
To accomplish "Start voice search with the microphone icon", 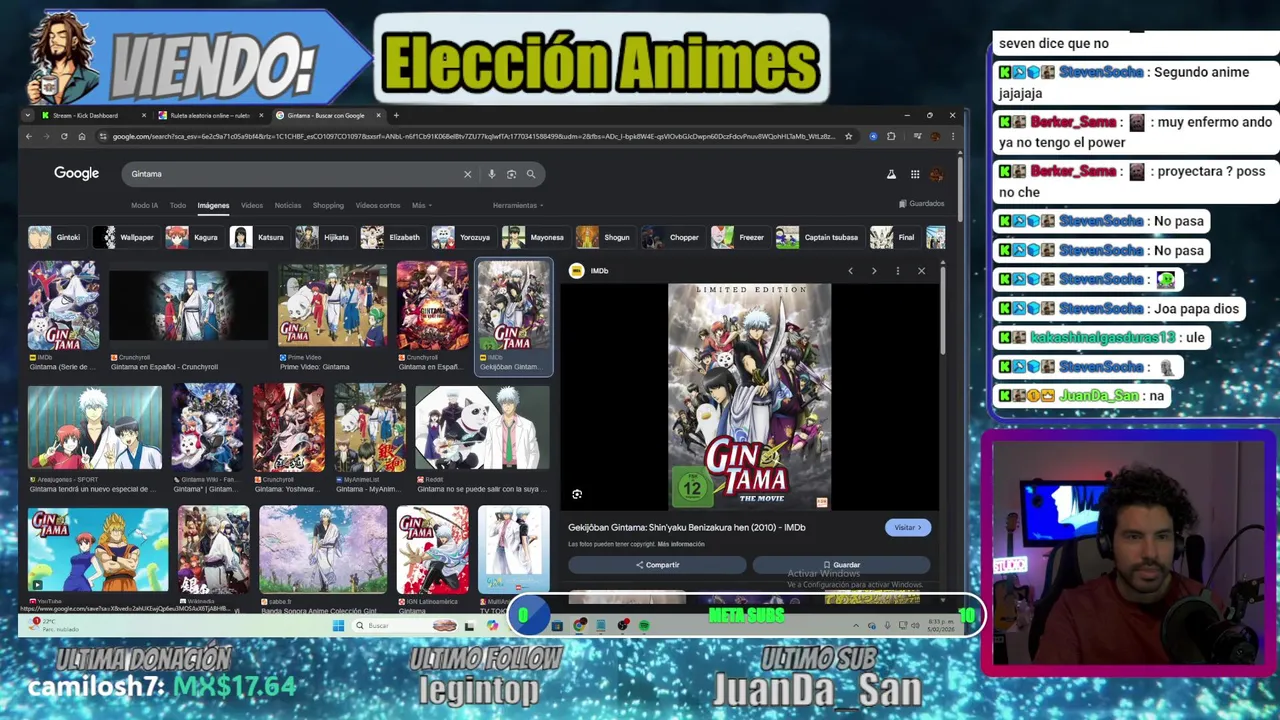I will (491, 174).
